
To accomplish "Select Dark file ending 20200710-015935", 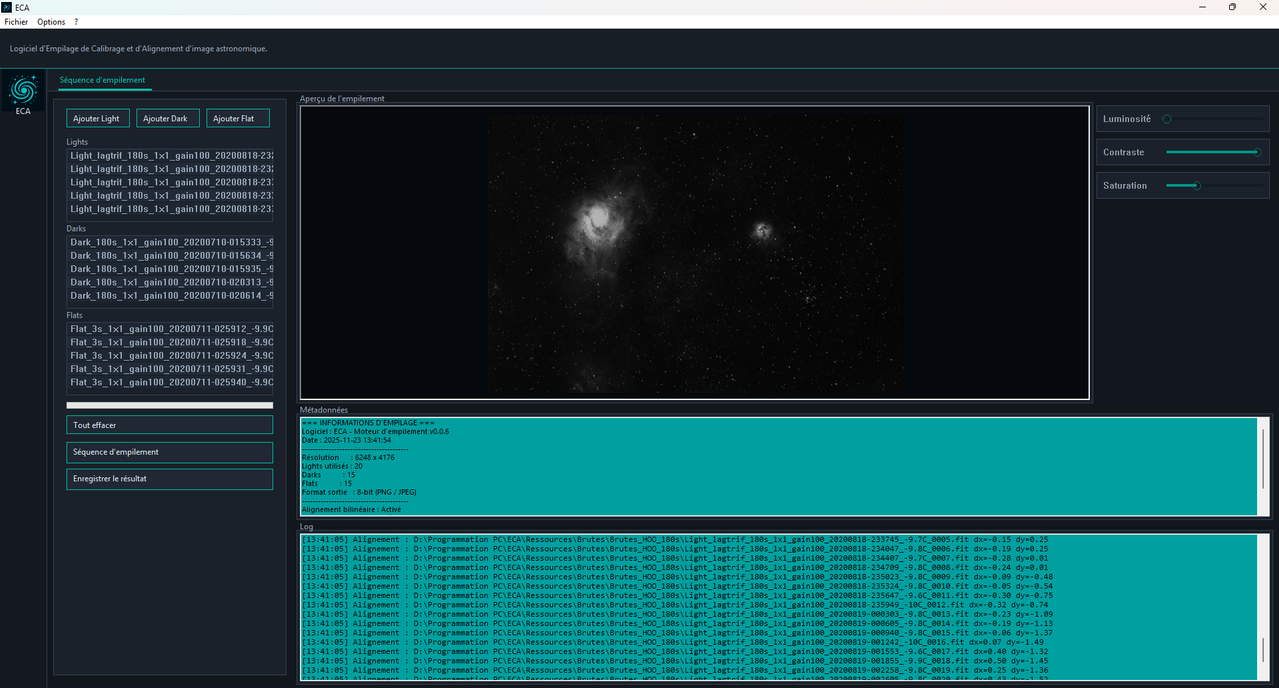I will [x=170, y=269].
